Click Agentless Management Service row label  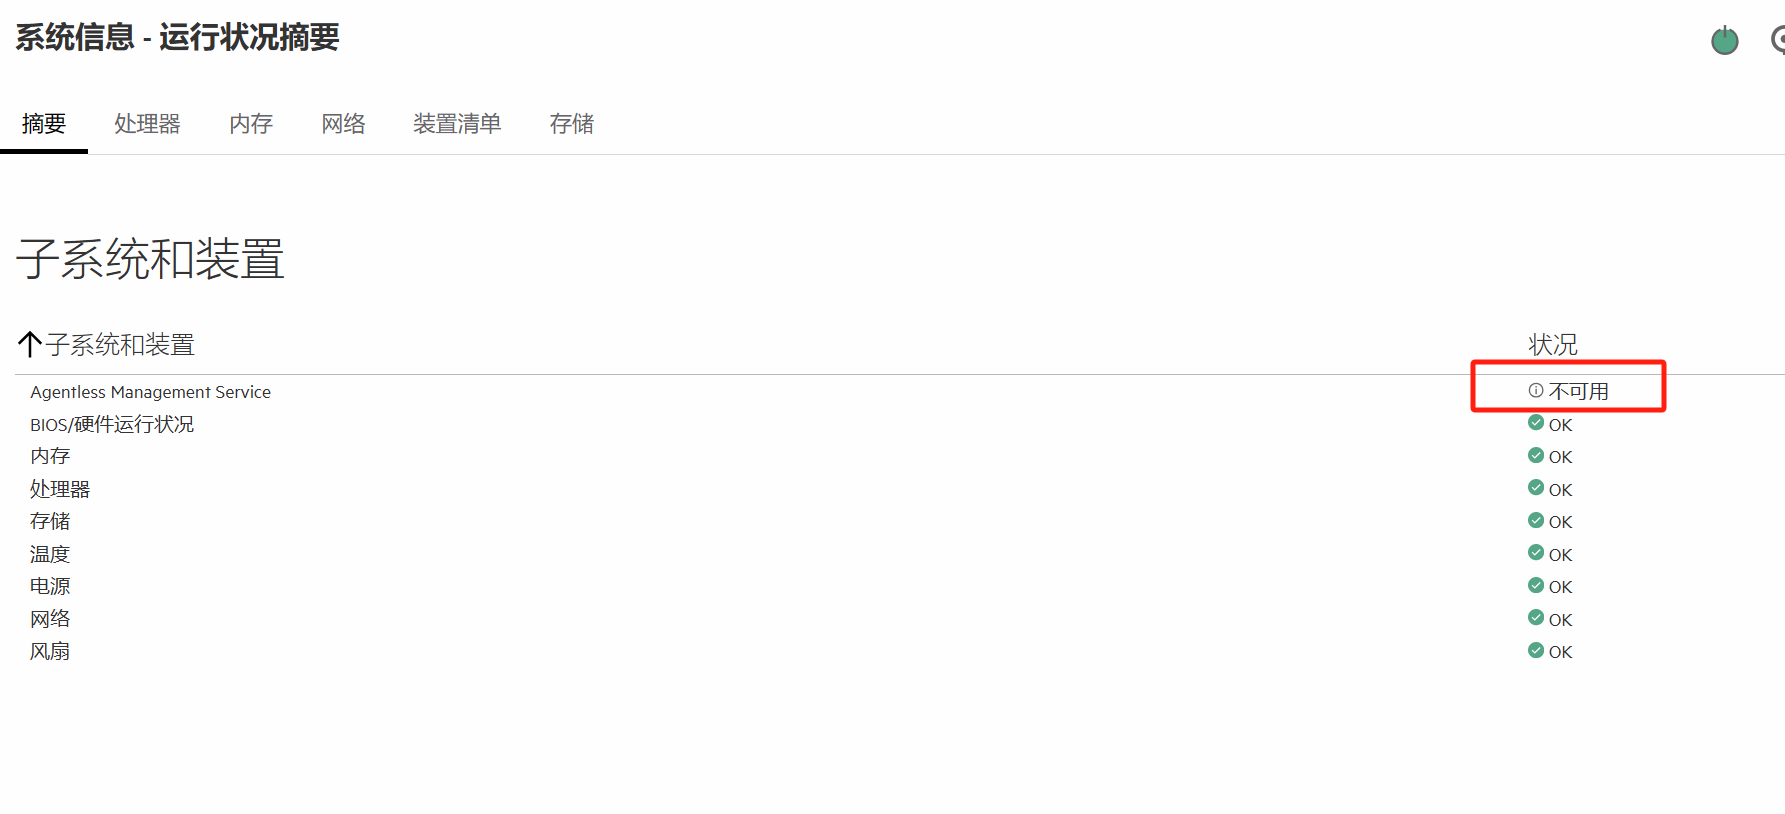(150, 392)
